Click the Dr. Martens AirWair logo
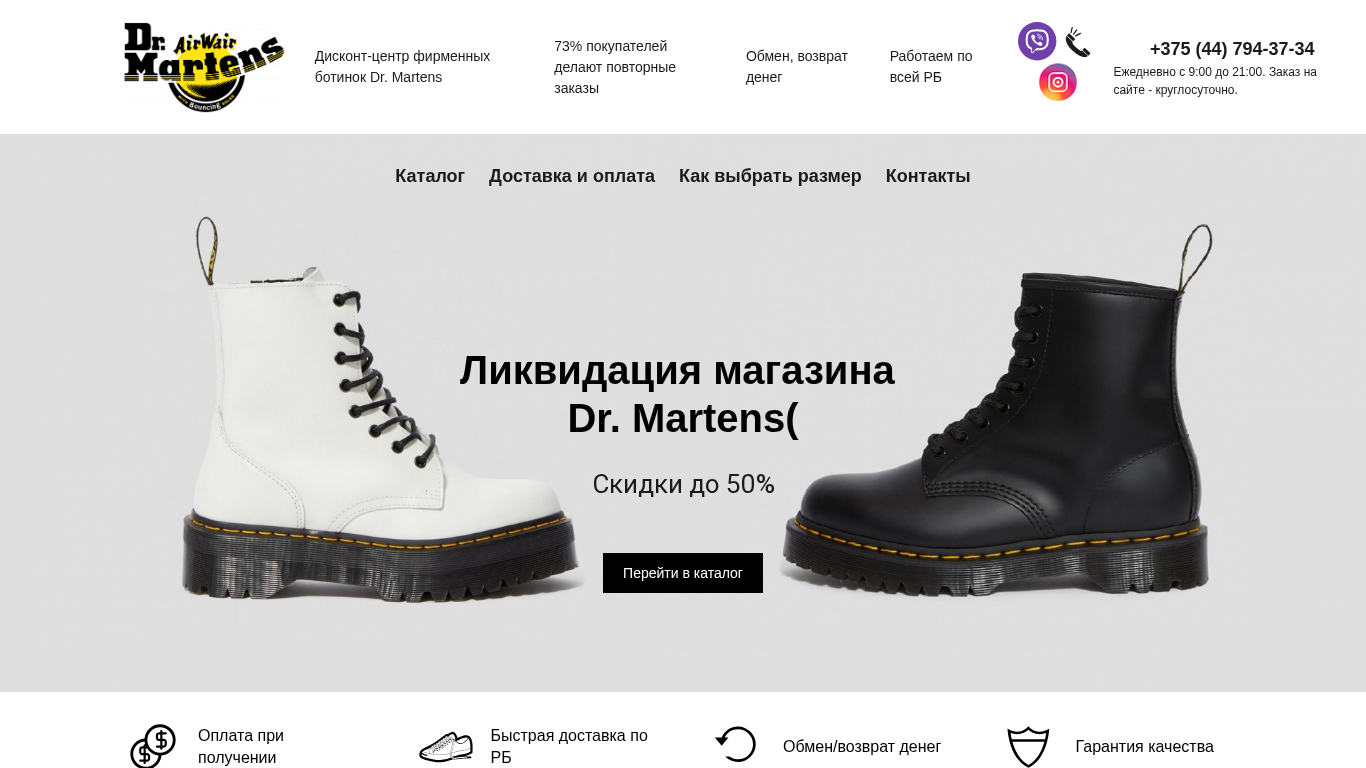Viewport: 1366px width, 768px height. pos(204,67)
